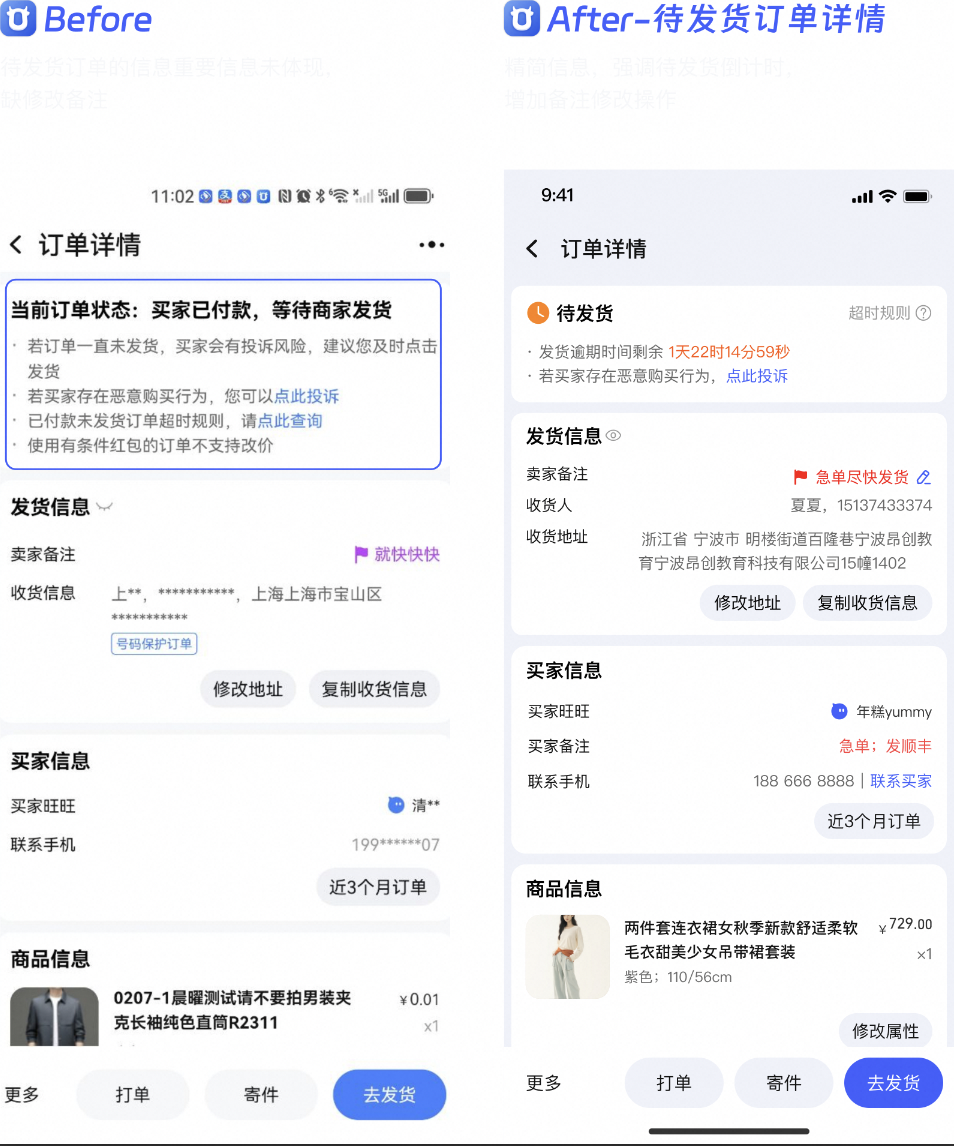The width and height of the screenshot is (954, 1146).
Task: Click price ¥729.00
Action: click(905, 925)
